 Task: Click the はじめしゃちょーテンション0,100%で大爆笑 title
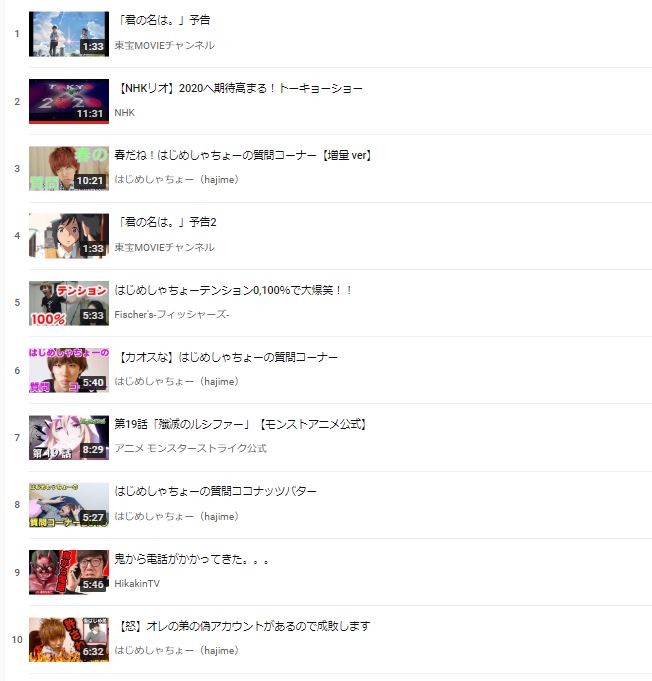pos(233,290)
